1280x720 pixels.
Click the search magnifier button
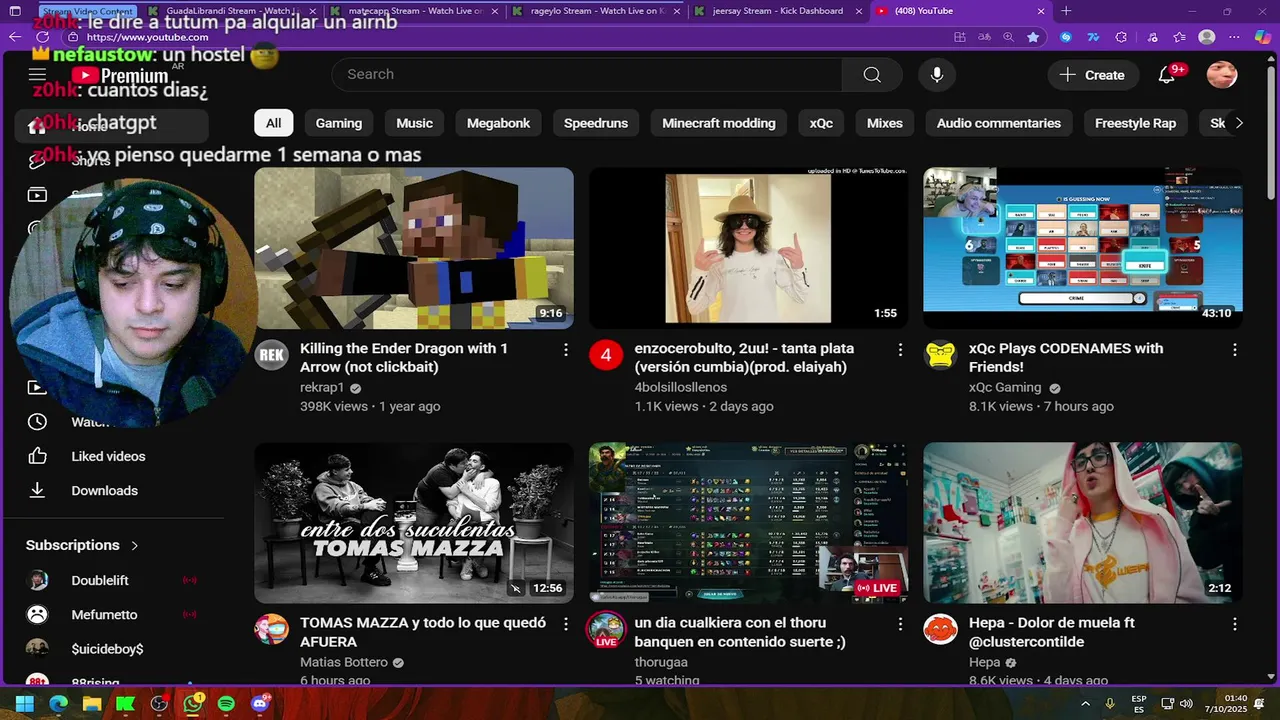[872, 75]
